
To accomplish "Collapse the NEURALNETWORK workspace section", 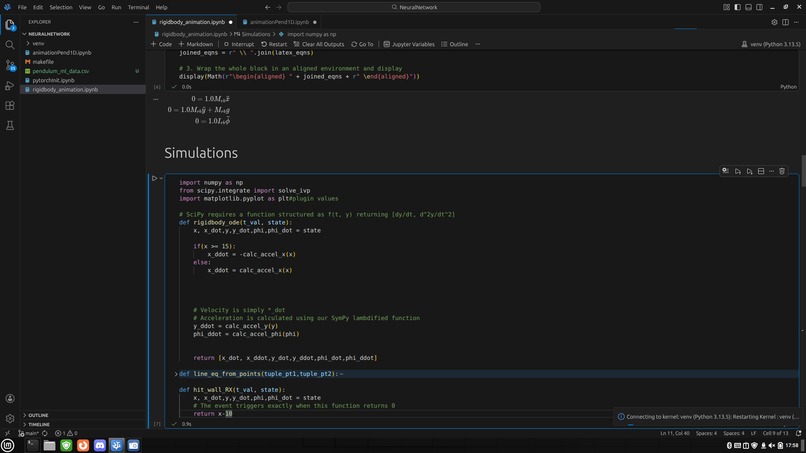I will 49,34.
